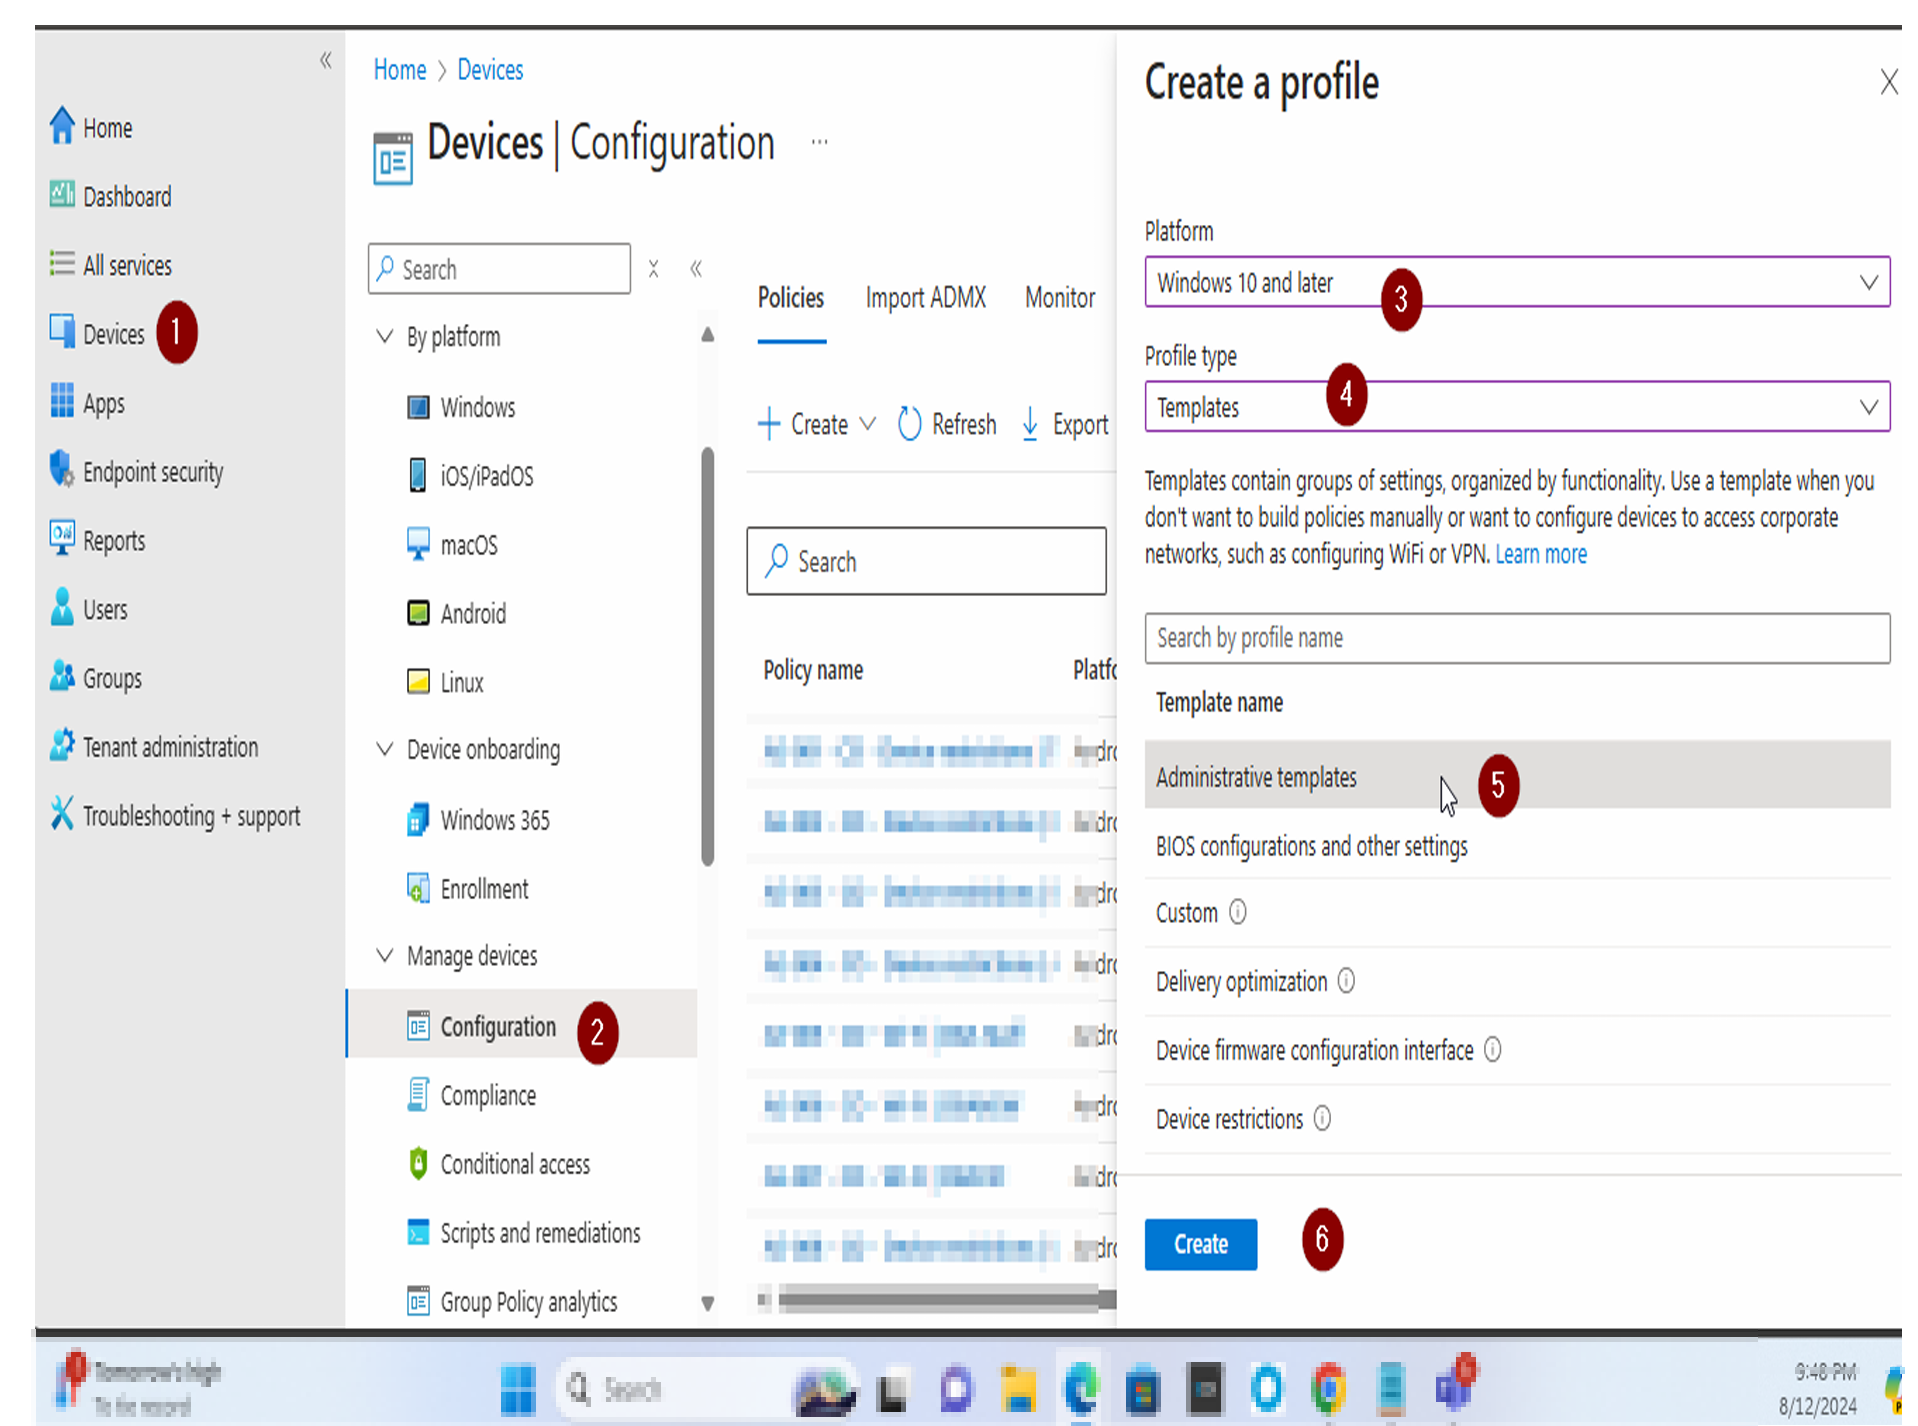The width and height of the screenshot is (1918, 1426).
Task: Focus the policies Search field
Action: tap(926, 561)
